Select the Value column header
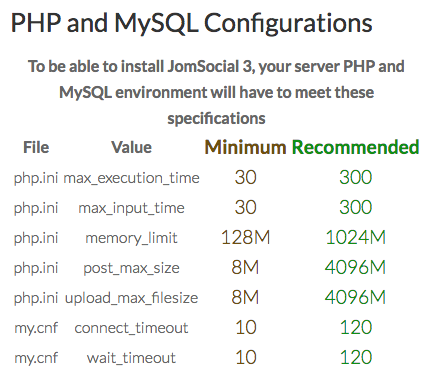437x392 pixels. 131,147
